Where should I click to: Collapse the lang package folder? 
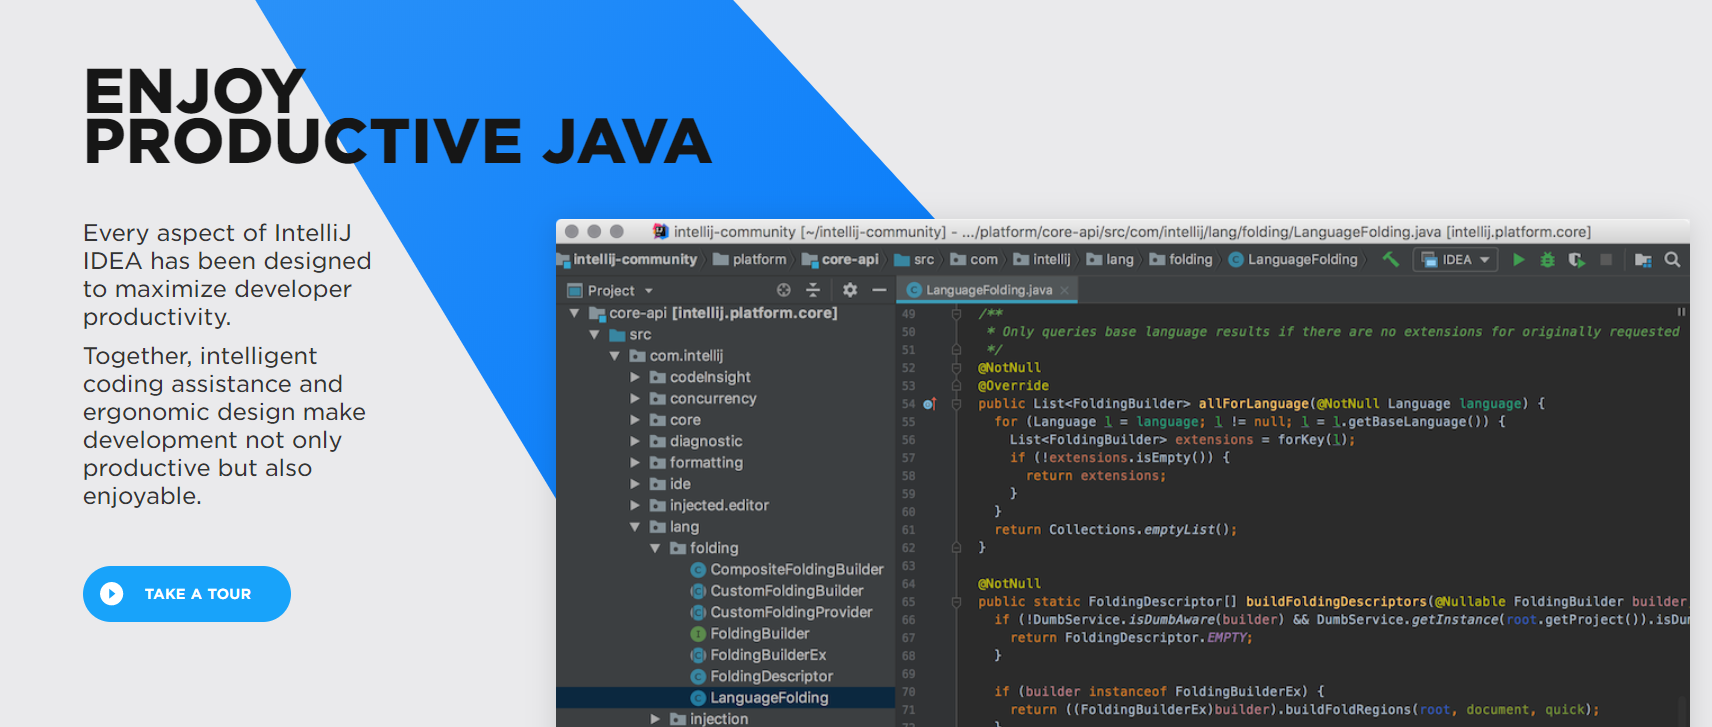[635, 527]
